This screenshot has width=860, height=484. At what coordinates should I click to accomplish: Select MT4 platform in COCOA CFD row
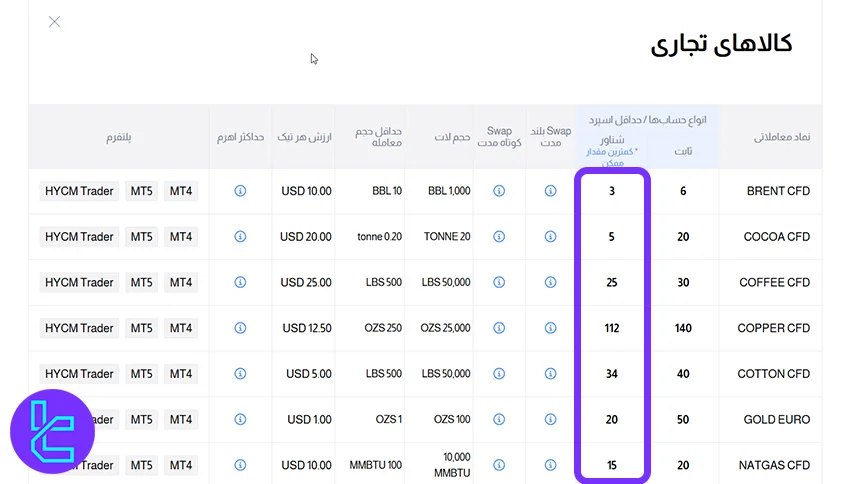[181, 237]
